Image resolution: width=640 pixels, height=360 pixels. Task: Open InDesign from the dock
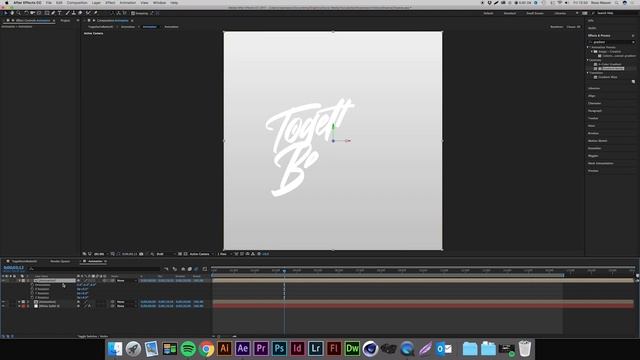[x=297, y=349]
